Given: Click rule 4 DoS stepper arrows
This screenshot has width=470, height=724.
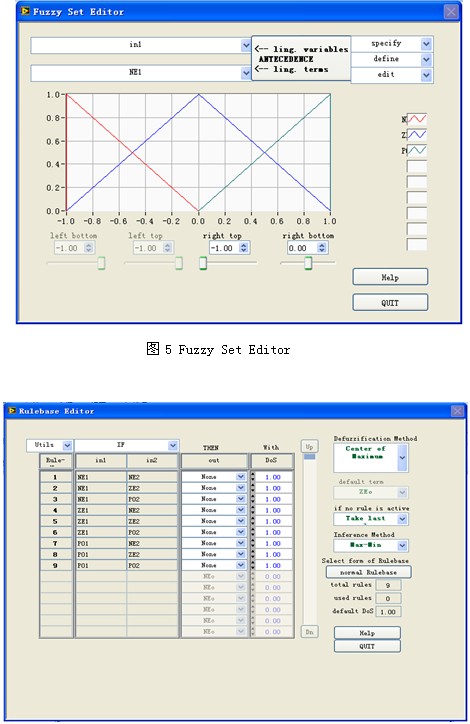Looking at the screenshot, I should (253, 510).
